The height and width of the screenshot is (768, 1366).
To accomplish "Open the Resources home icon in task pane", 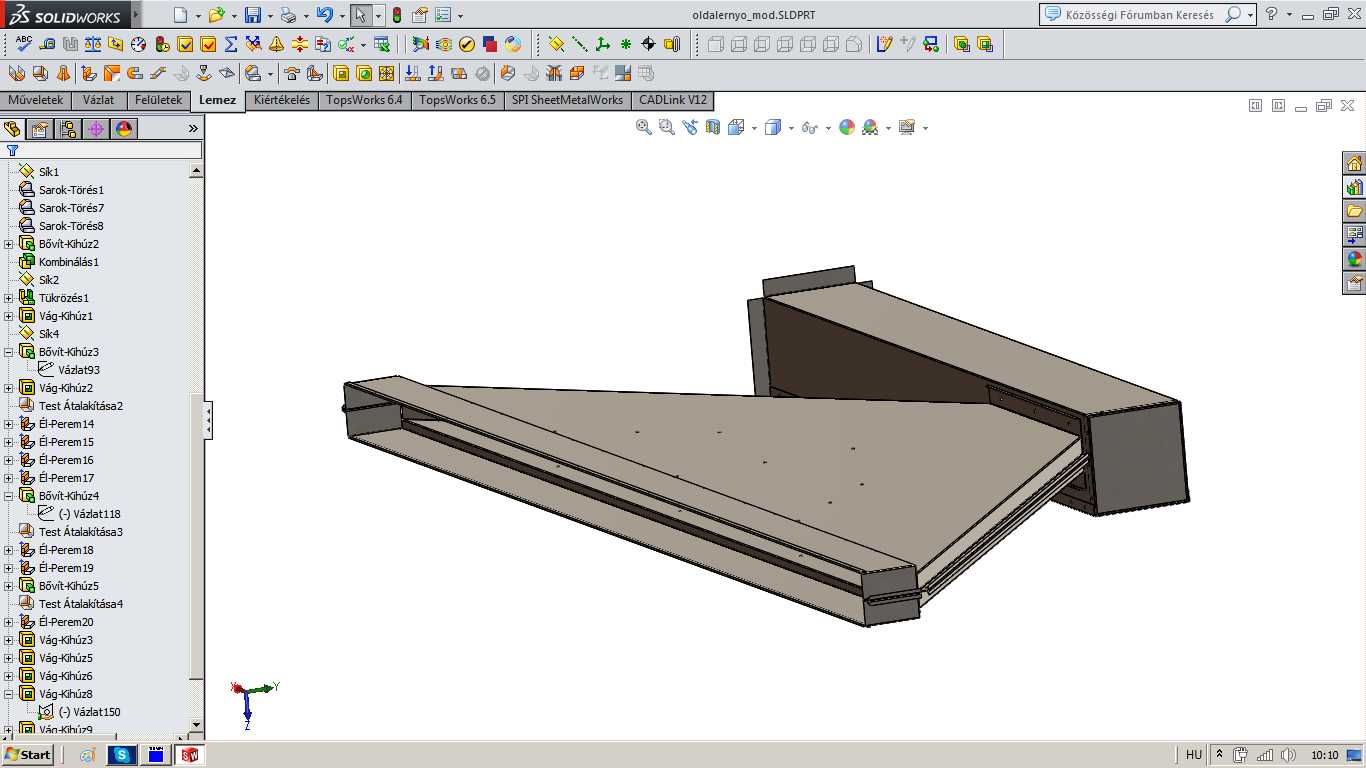I will click(x=1354, y=163).
